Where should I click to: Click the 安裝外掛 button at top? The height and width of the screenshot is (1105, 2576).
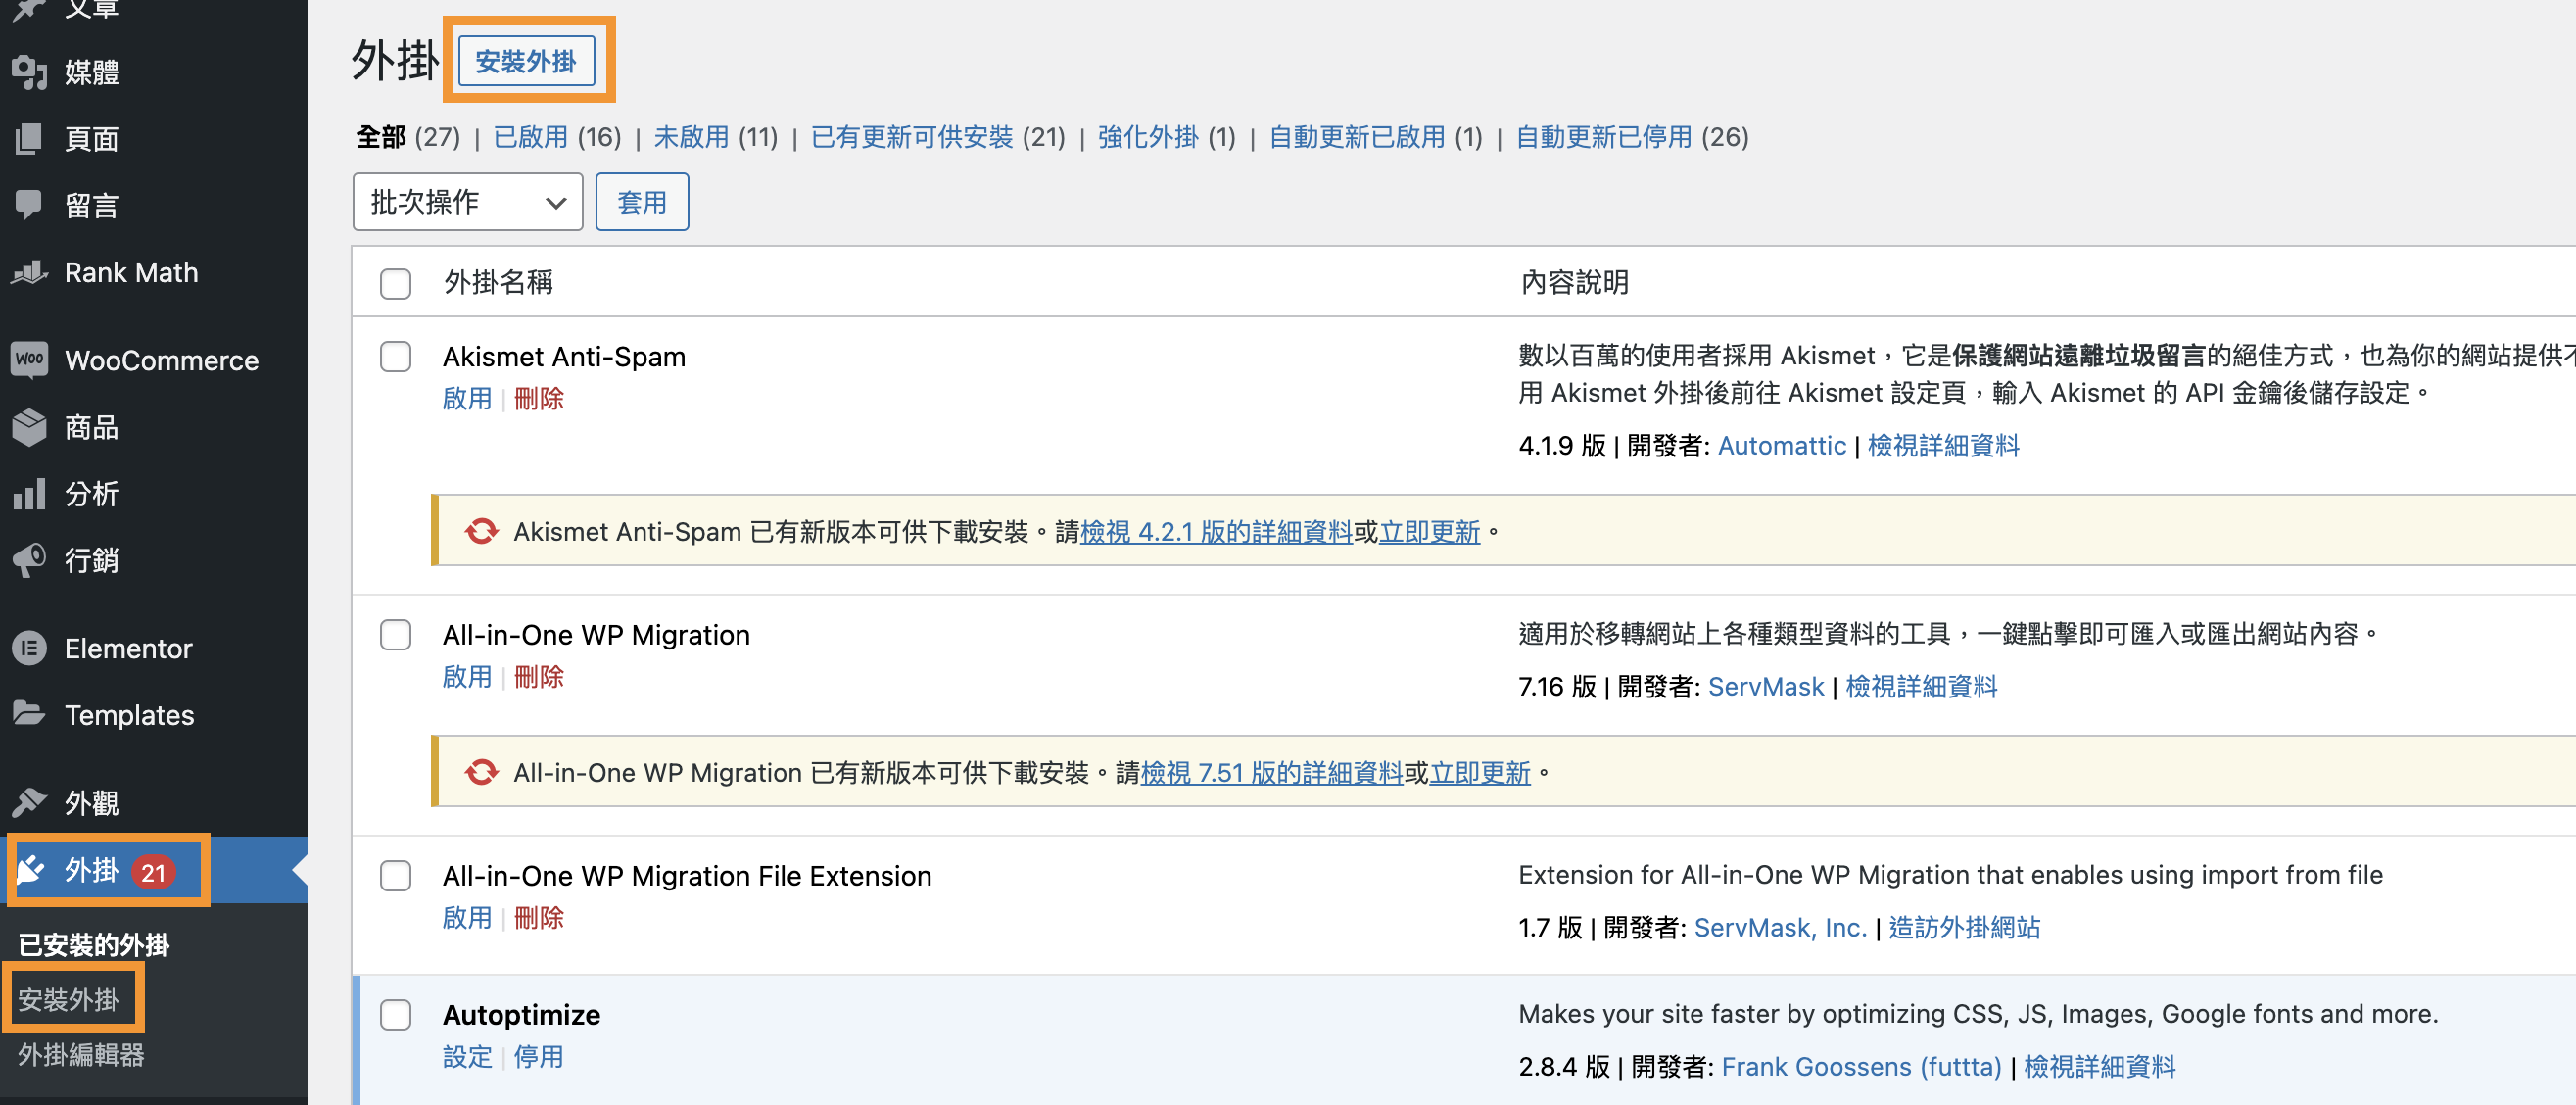525,61
